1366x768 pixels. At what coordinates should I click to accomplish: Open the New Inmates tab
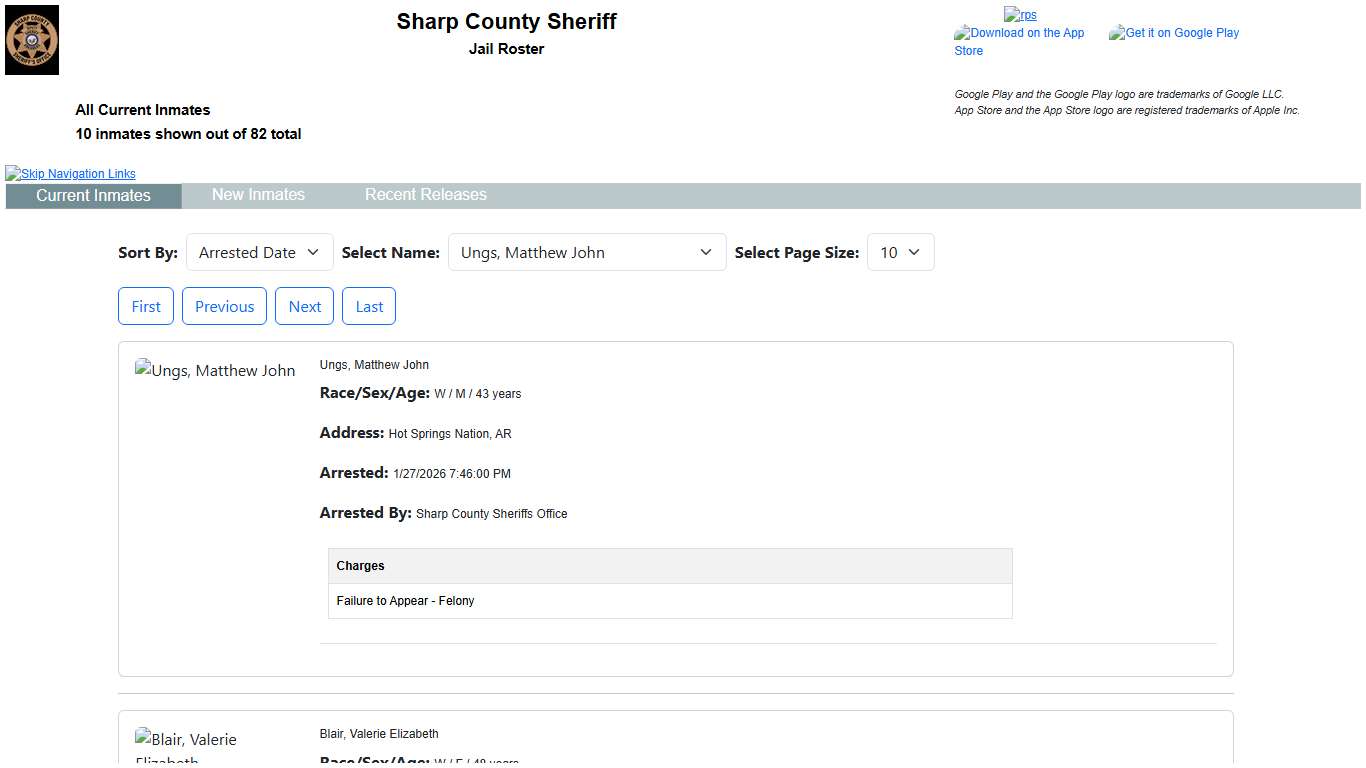(258, 195)
